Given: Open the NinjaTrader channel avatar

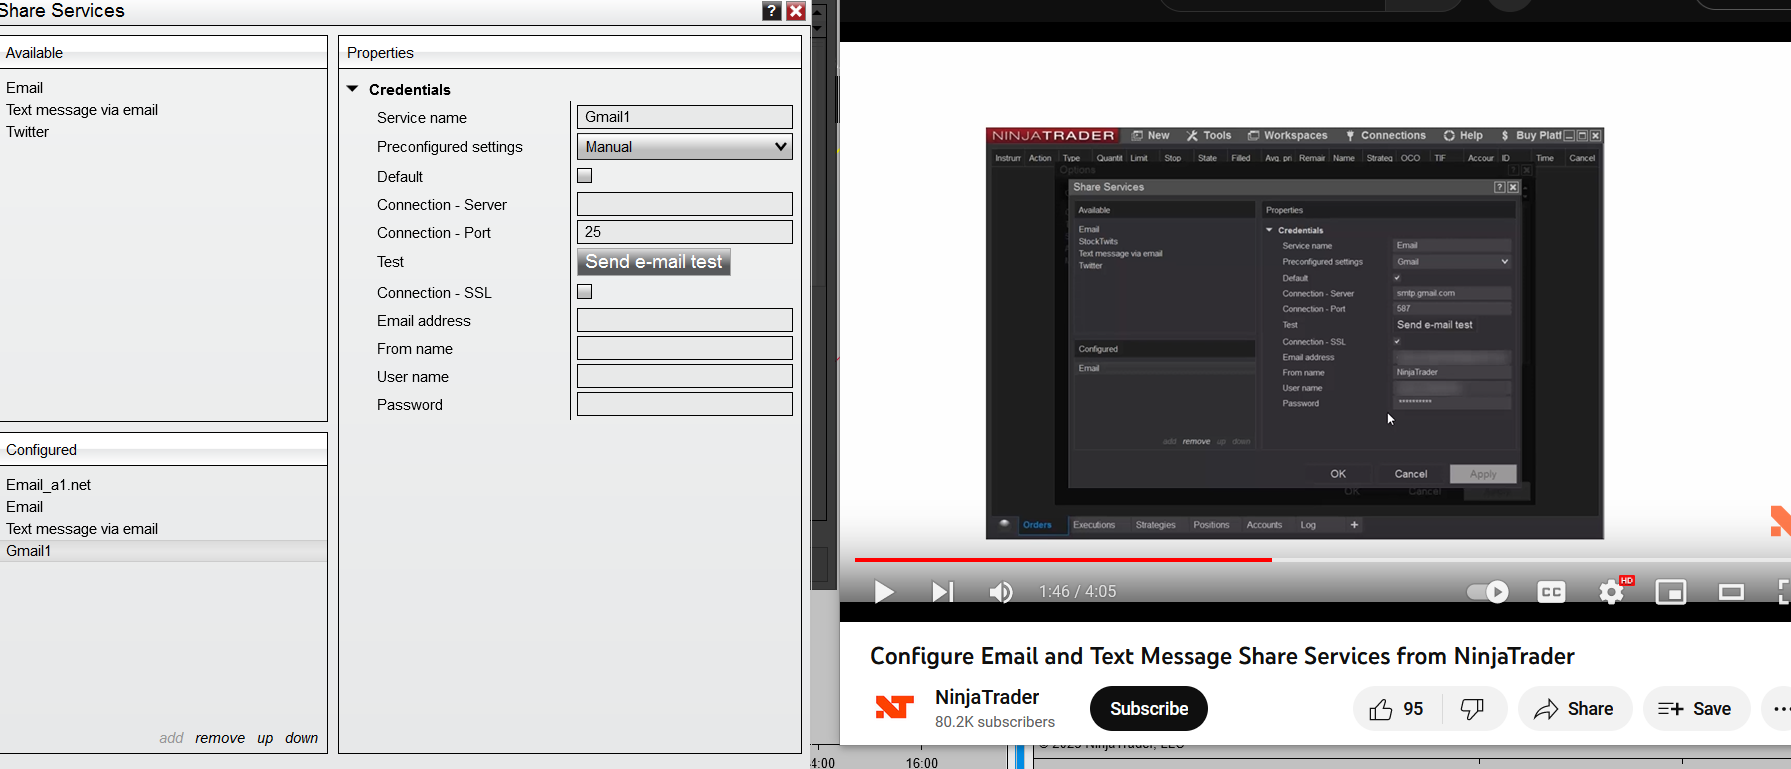Looking at the screenshot, I should [x=894, y=708].
